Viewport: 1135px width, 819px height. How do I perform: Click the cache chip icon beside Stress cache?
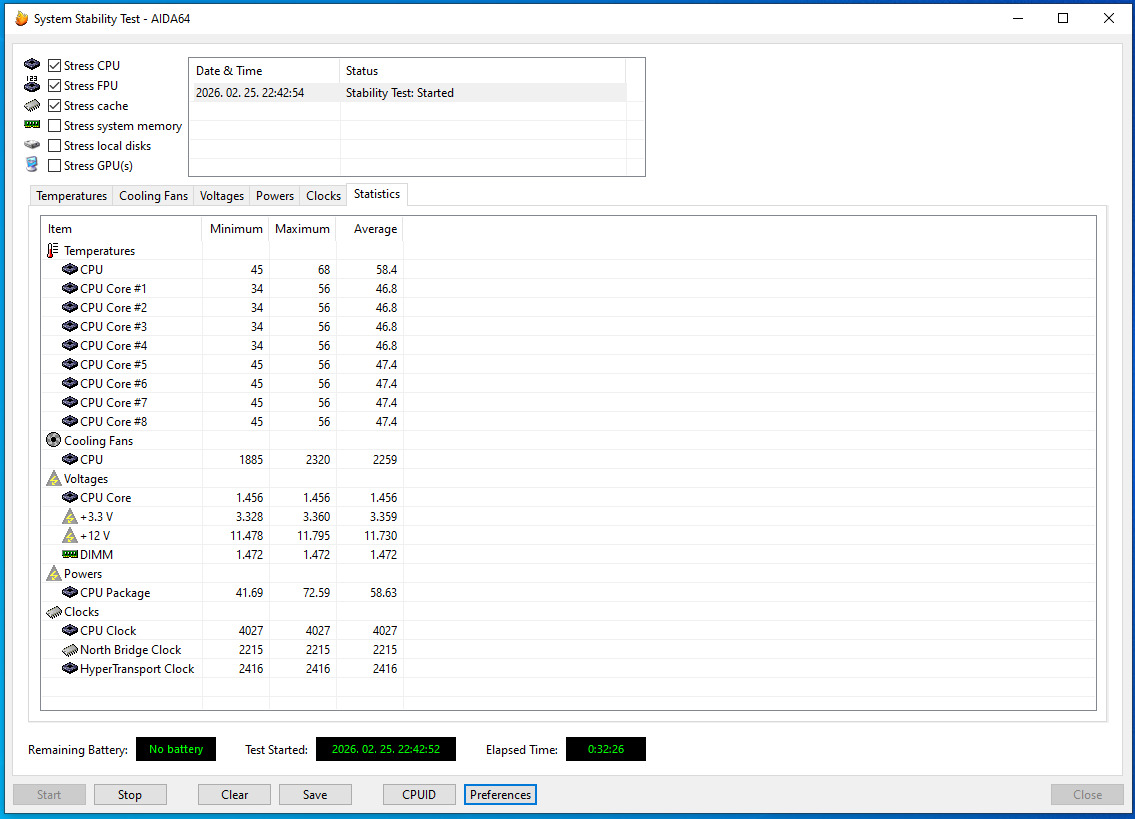click(x=32, y=106)
